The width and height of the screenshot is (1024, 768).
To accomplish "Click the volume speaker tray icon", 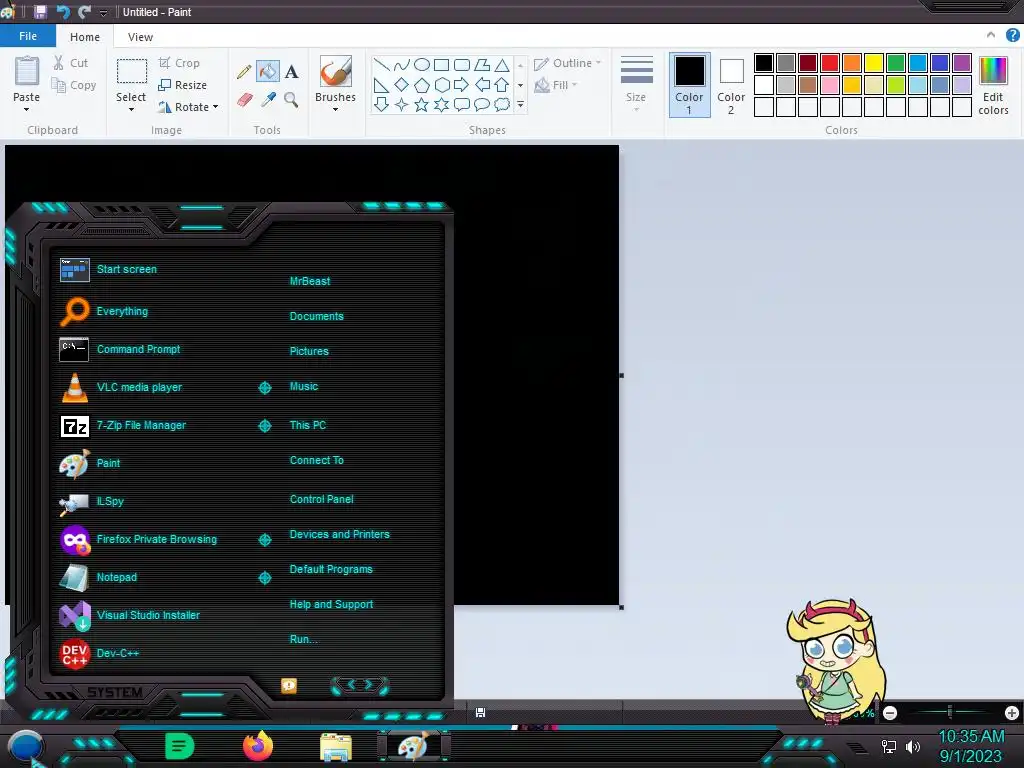I will point(913,746).
